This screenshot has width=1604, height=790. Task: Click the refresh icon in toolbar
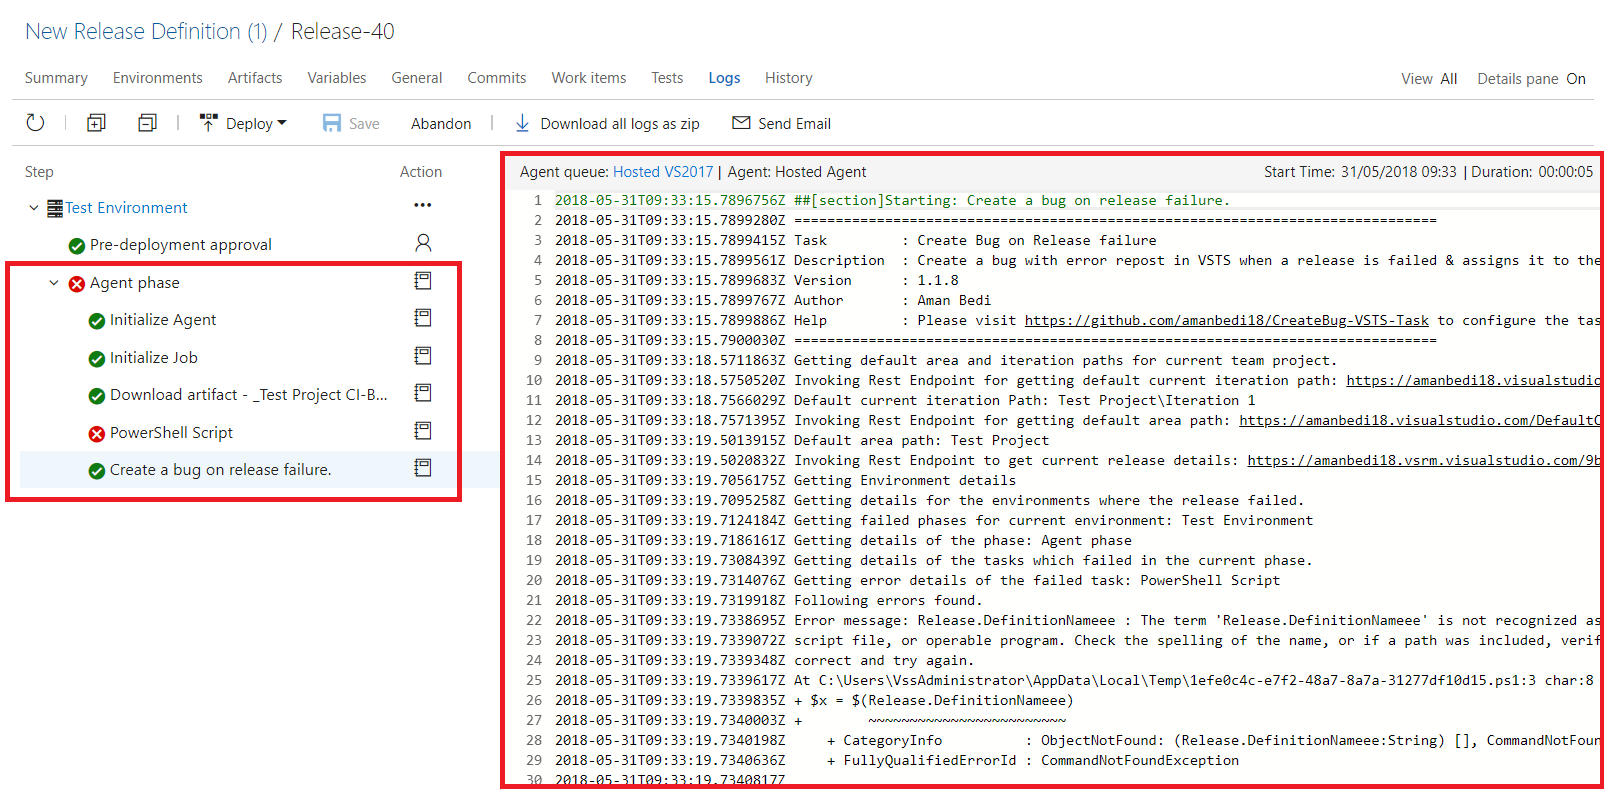(35, 123)
